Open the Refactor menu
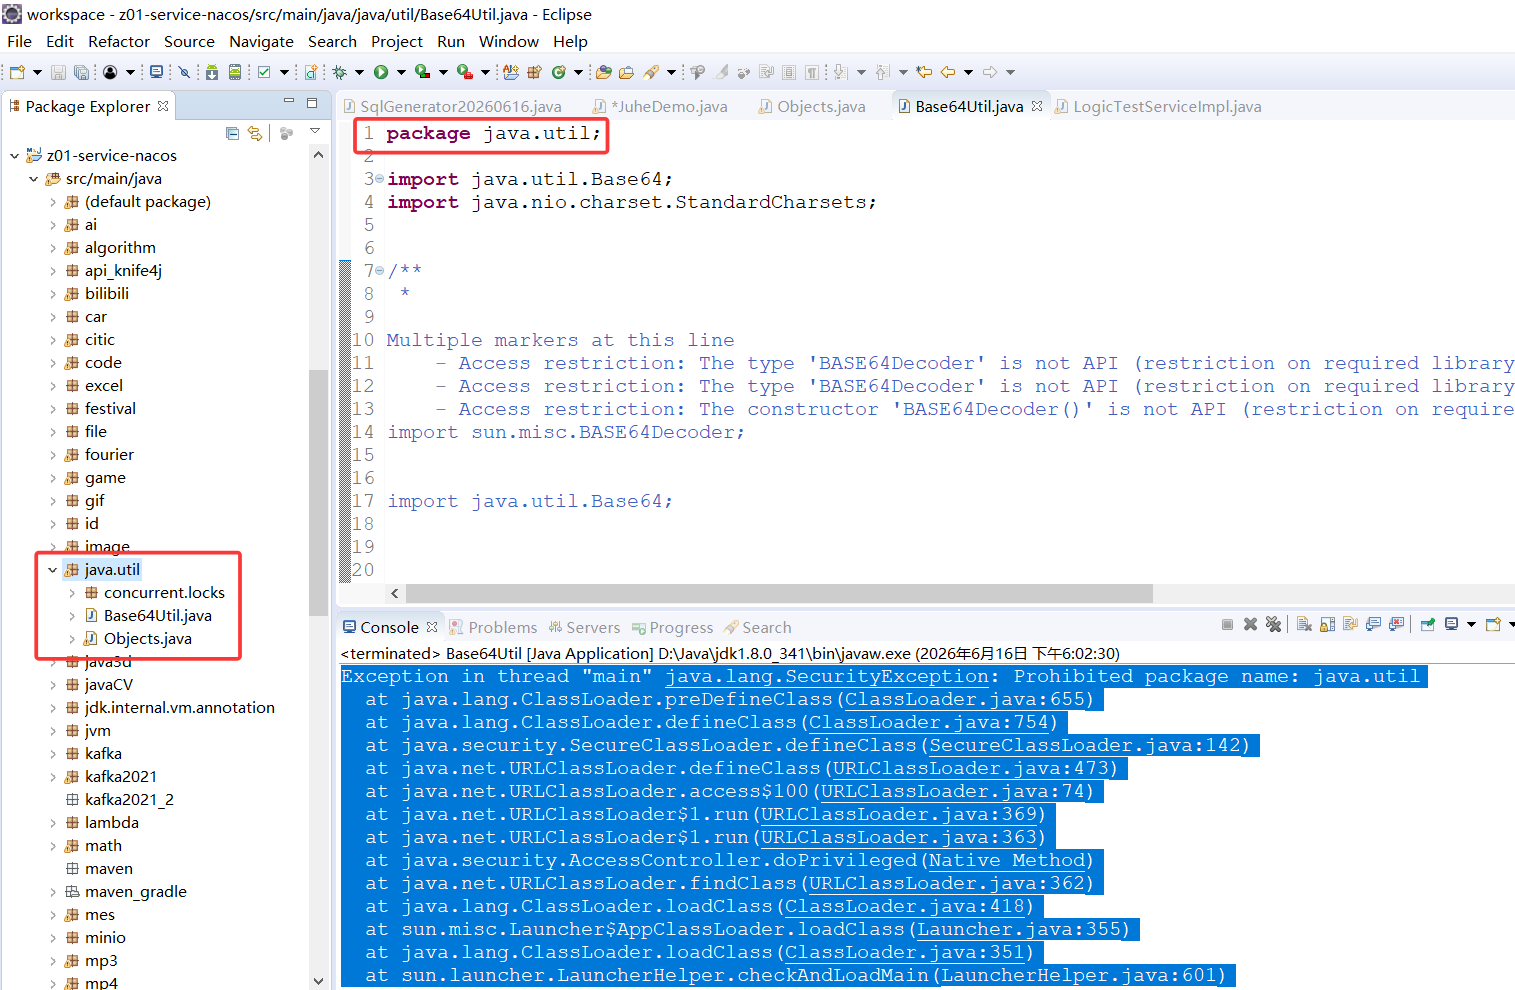1515x990 pixels. 119,41
